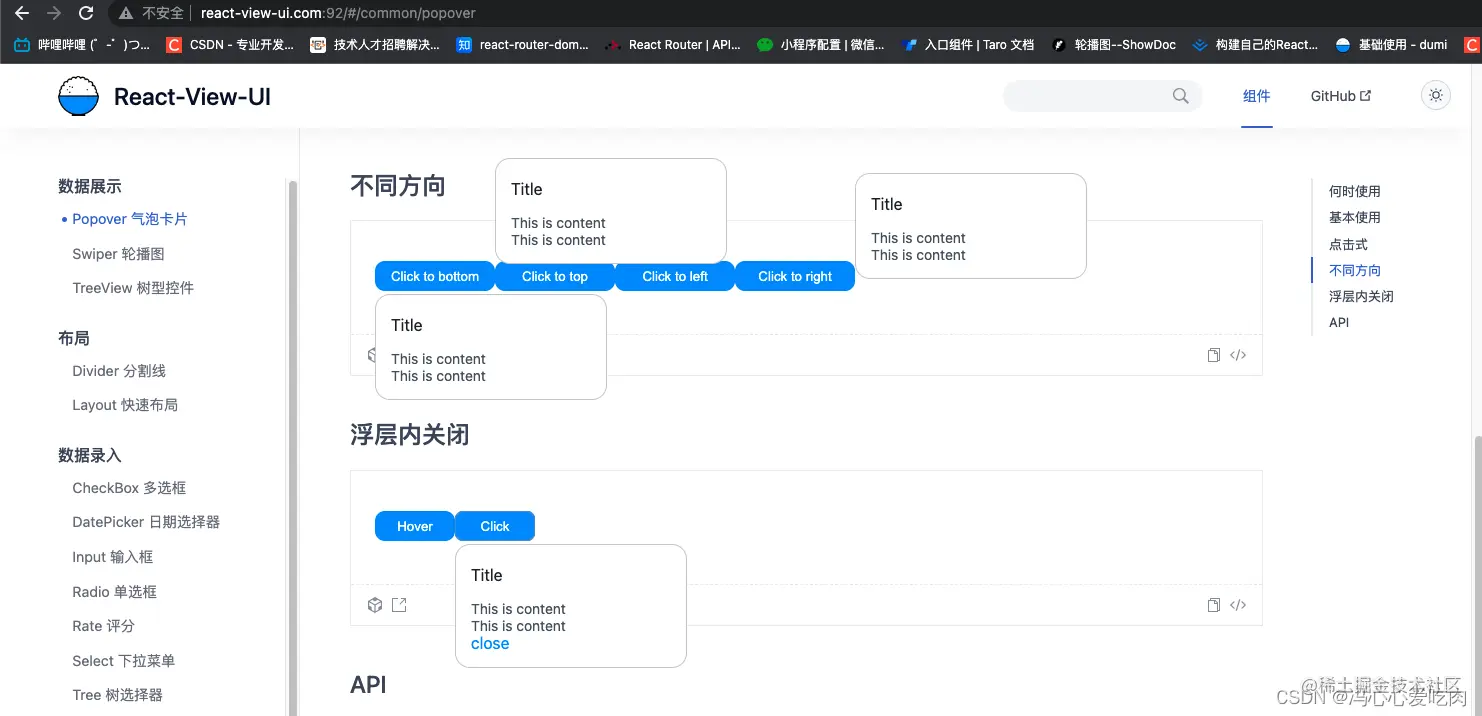1482x716 pixels.
Task: Click the insecure site warning icon
Action: [126, 13]
